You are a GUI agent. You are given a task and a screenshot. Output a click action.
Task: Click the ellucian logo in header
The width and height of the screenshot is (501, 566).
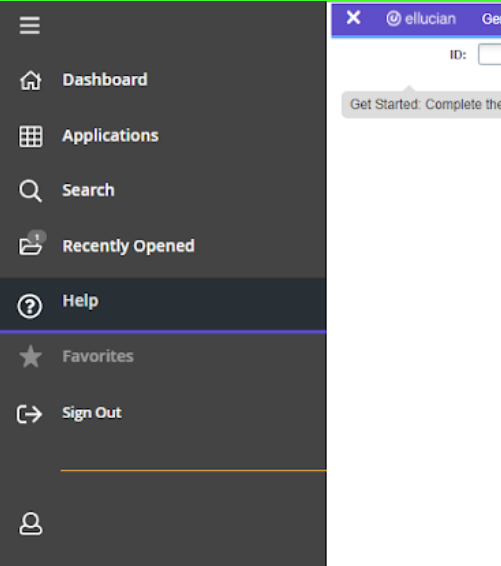[x=421, y=18]
